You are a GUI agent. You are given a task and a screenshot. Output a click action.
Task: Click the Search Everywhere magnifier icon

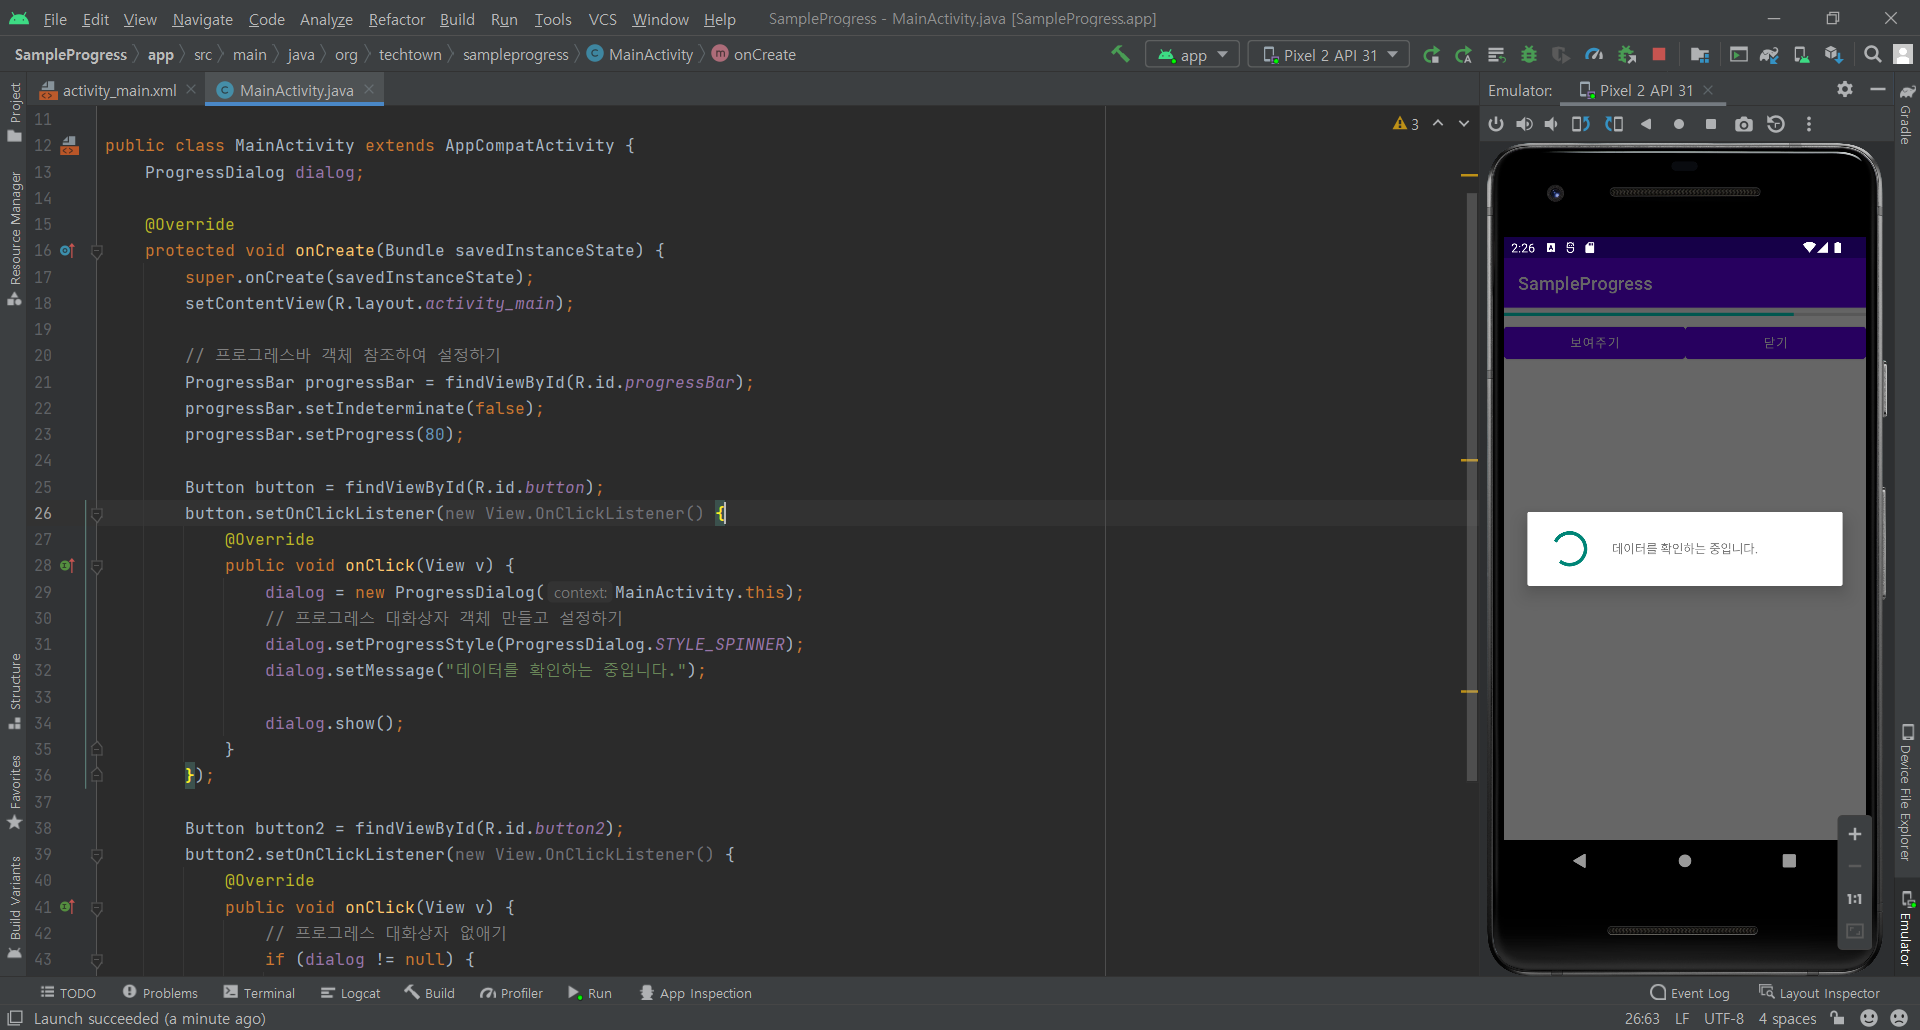point(1873,54)
